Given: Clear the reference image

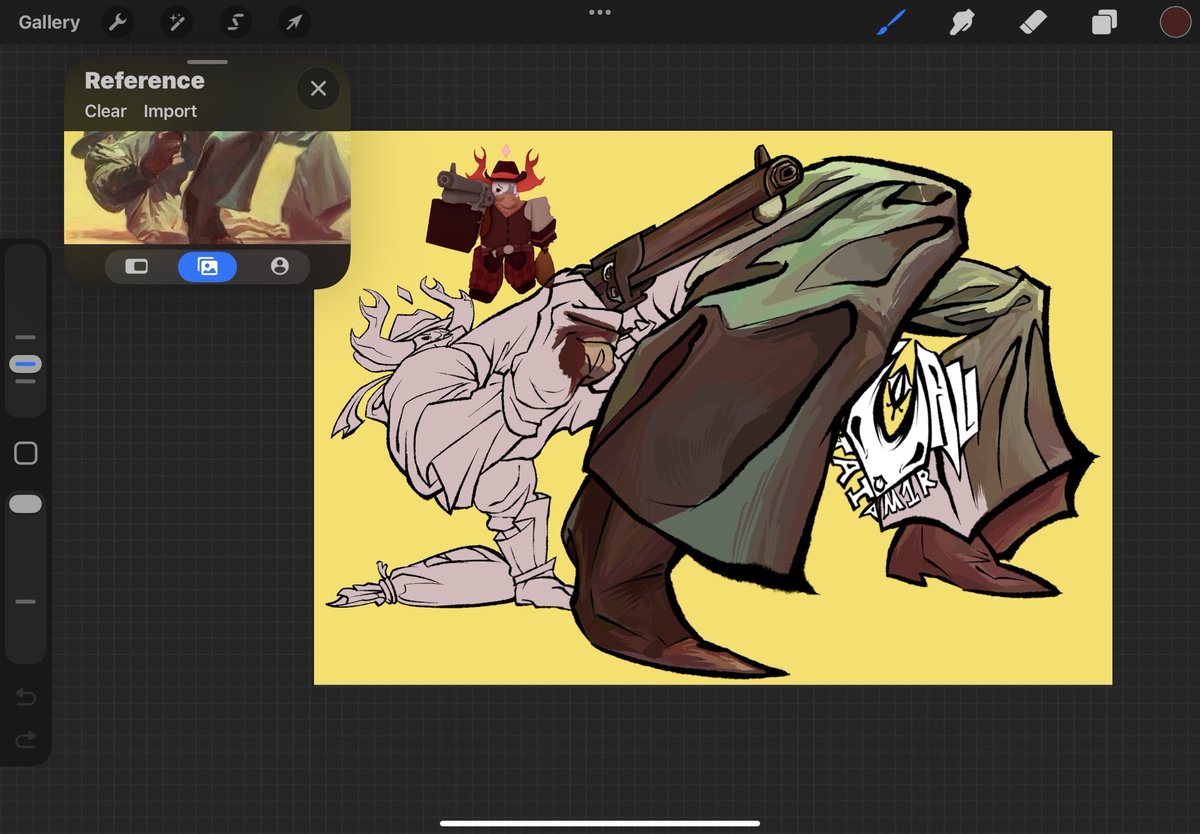Looking at the screenshot, I should tap(105, 111).
